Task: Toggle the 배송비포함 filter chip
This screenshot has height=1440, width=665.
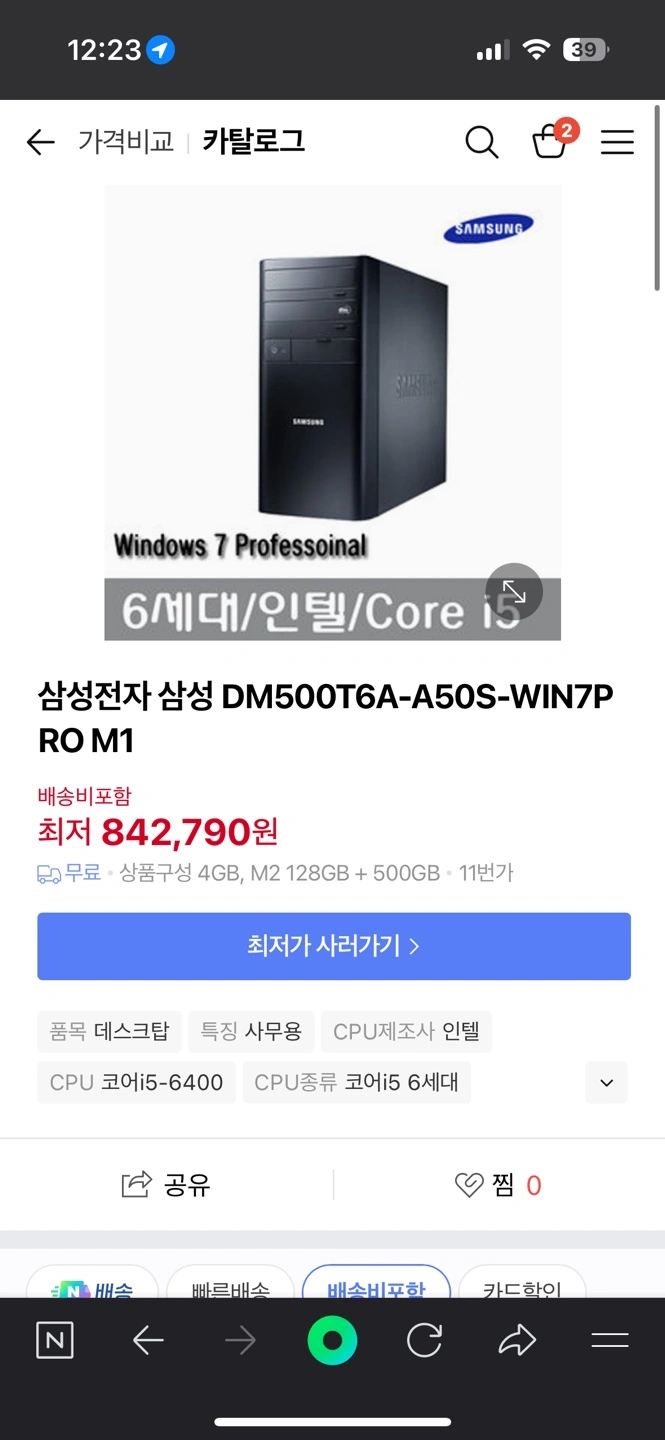Action: tap(376, 1284)
